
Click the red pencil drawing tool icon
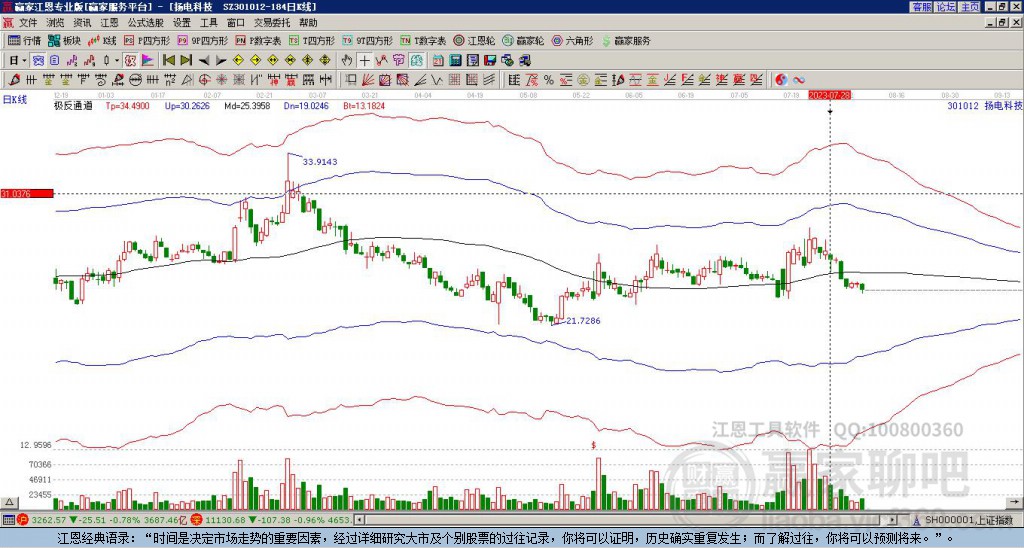(x=14, y=80)
